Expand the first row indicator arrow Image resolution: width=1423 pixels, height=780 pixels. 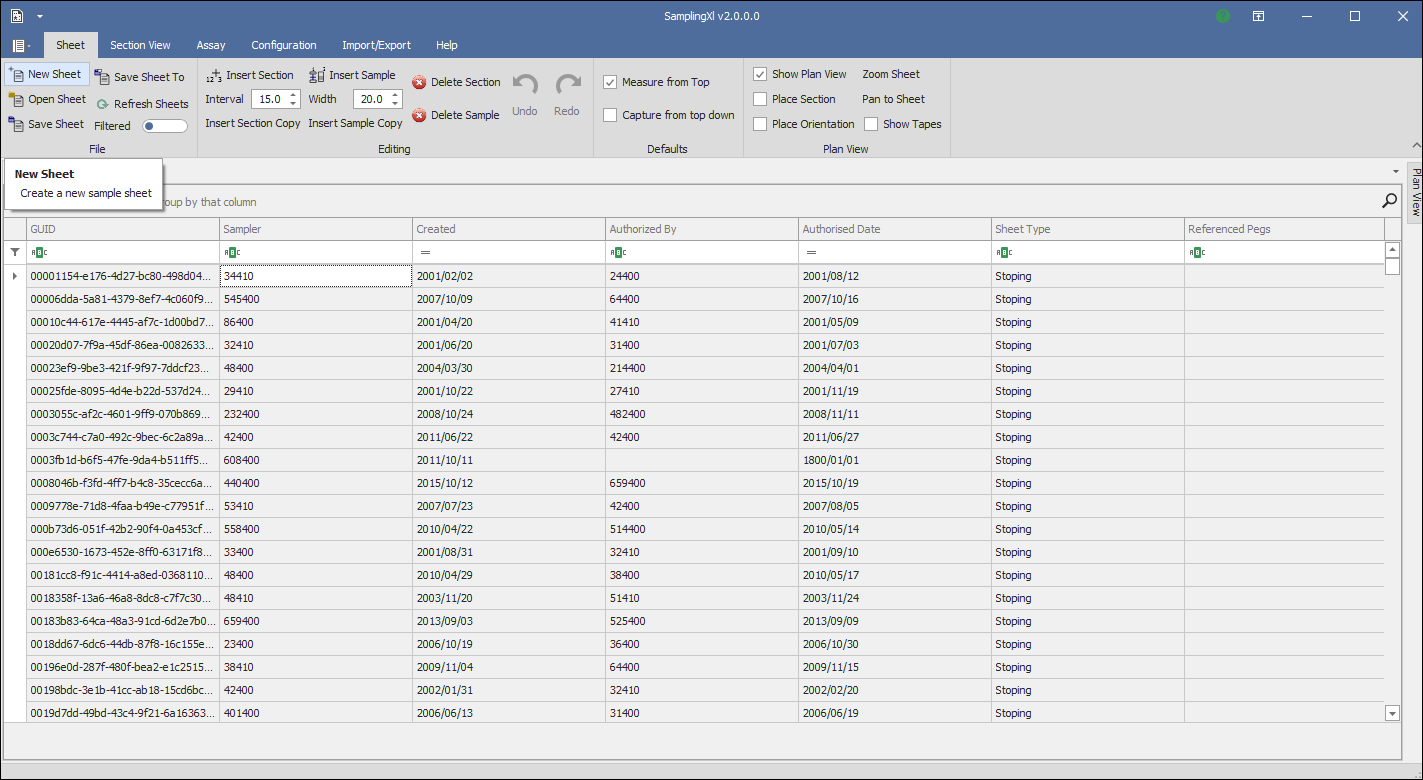[14, 276]
